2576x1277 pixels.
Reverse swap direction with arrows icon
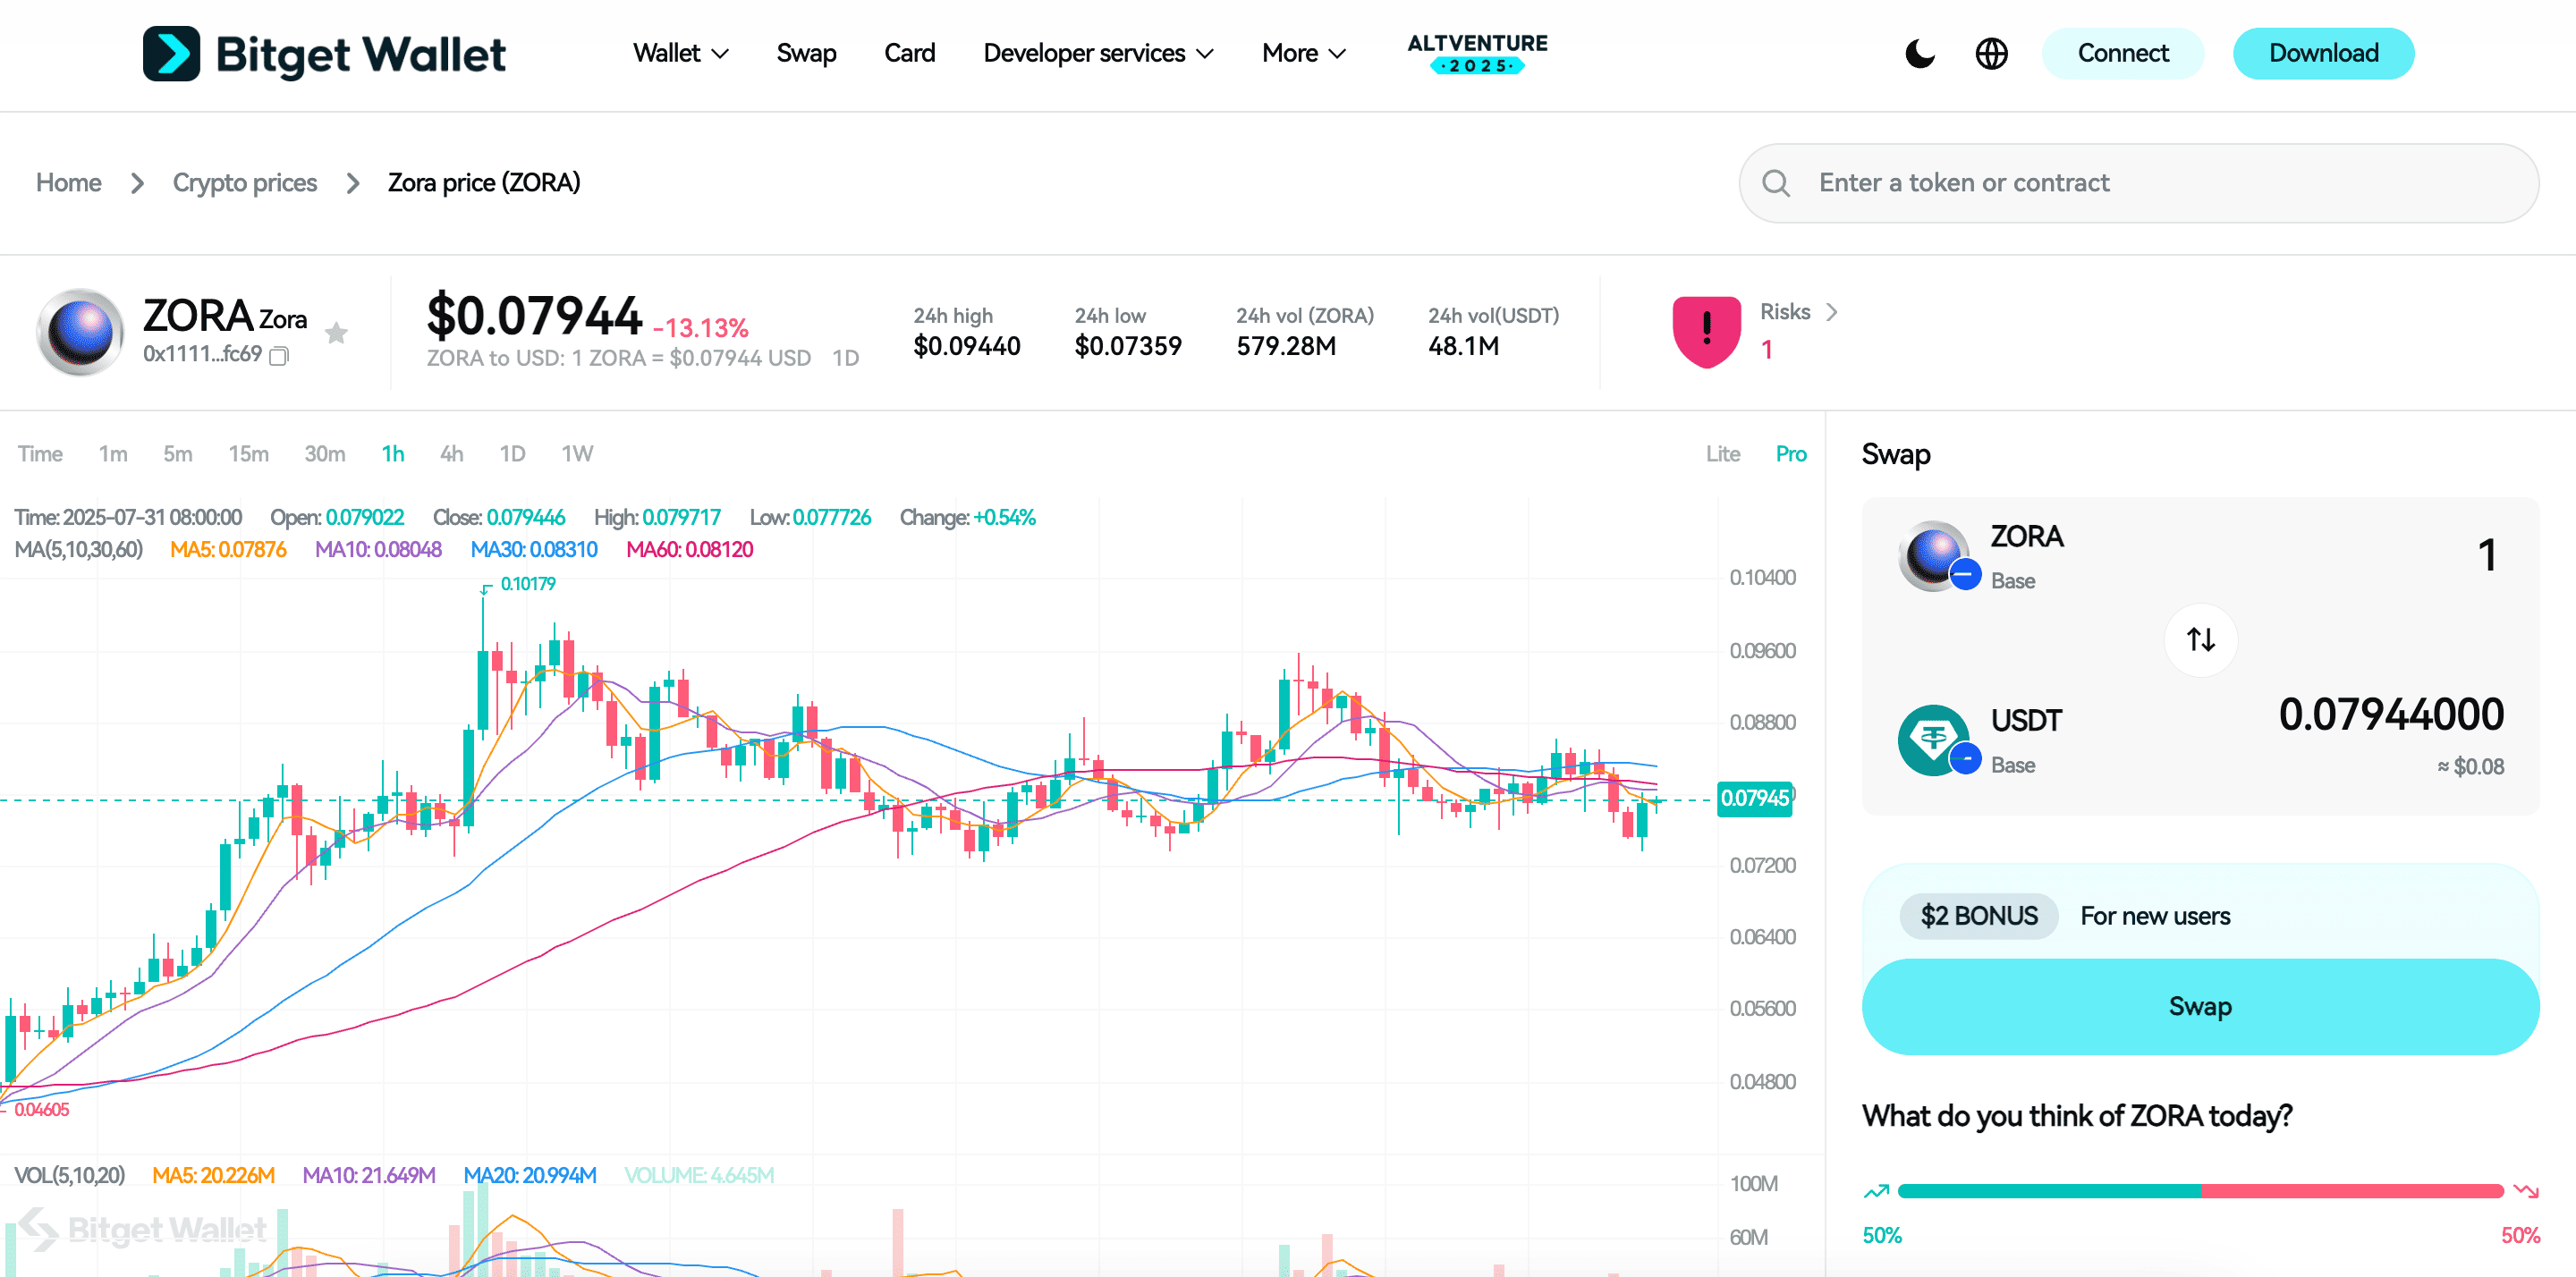click(2200, 639)
